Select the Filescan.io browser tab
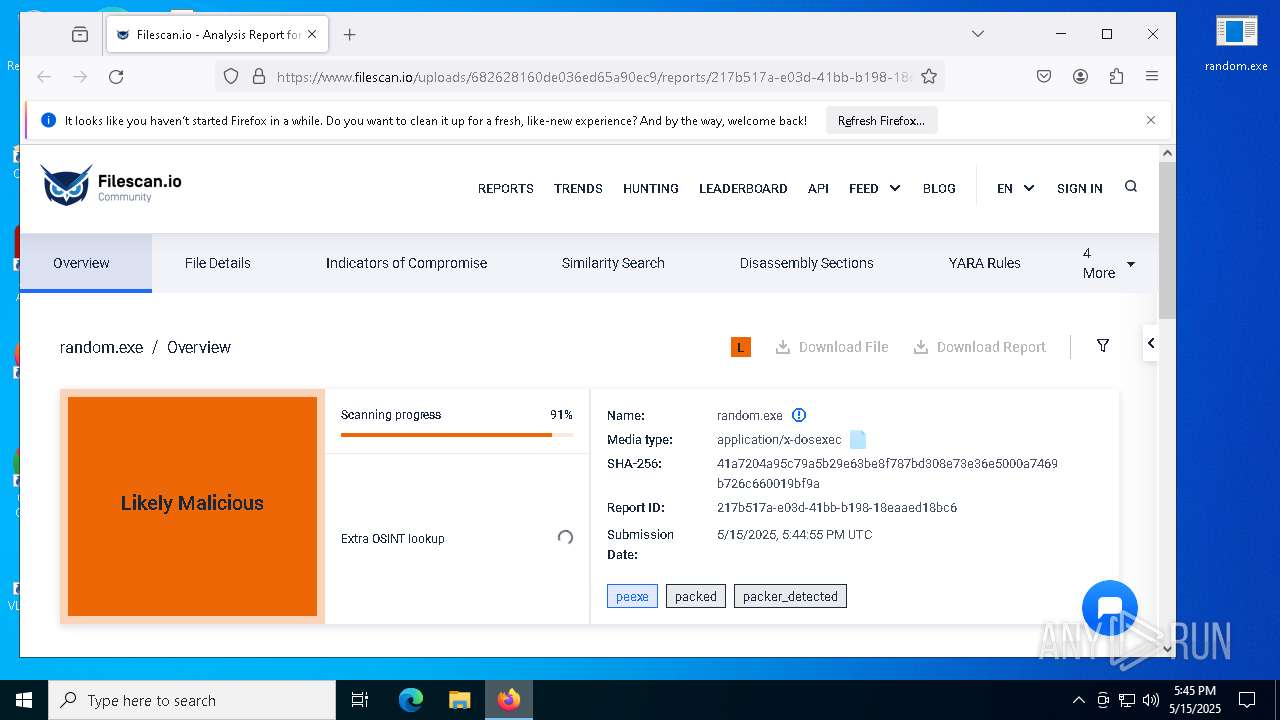 click(216, 34)
